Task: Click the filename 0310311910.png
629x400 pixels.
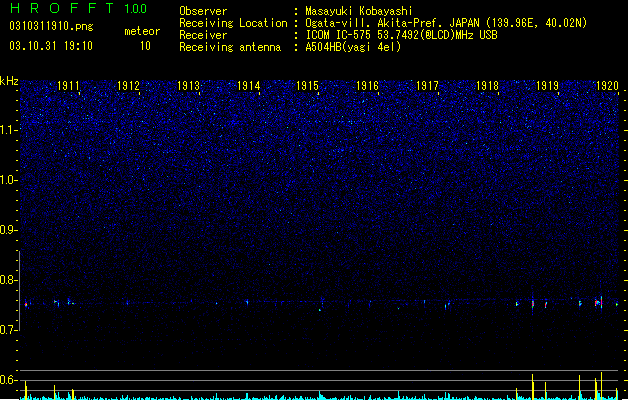Action: 51,27
